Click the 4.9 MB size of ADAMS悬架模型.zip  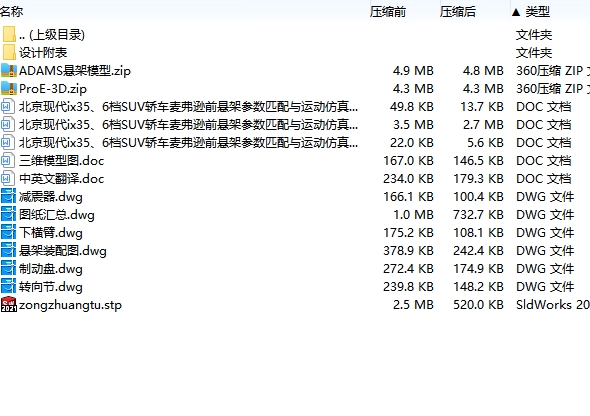pos(413,71)
